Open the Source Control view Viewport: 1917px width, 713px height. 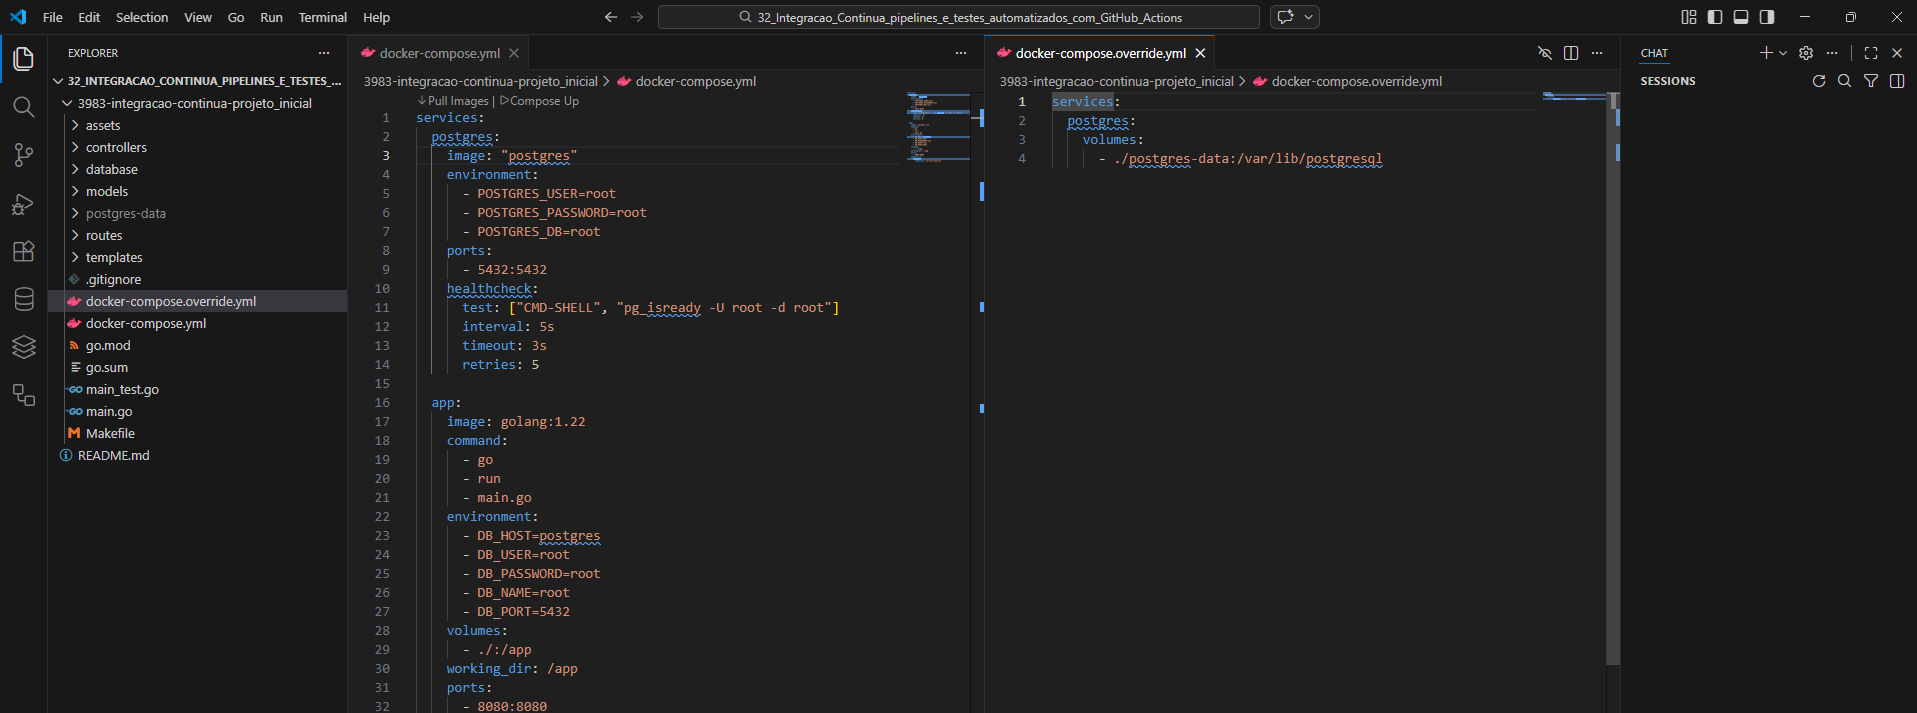(x=24, y=155)
